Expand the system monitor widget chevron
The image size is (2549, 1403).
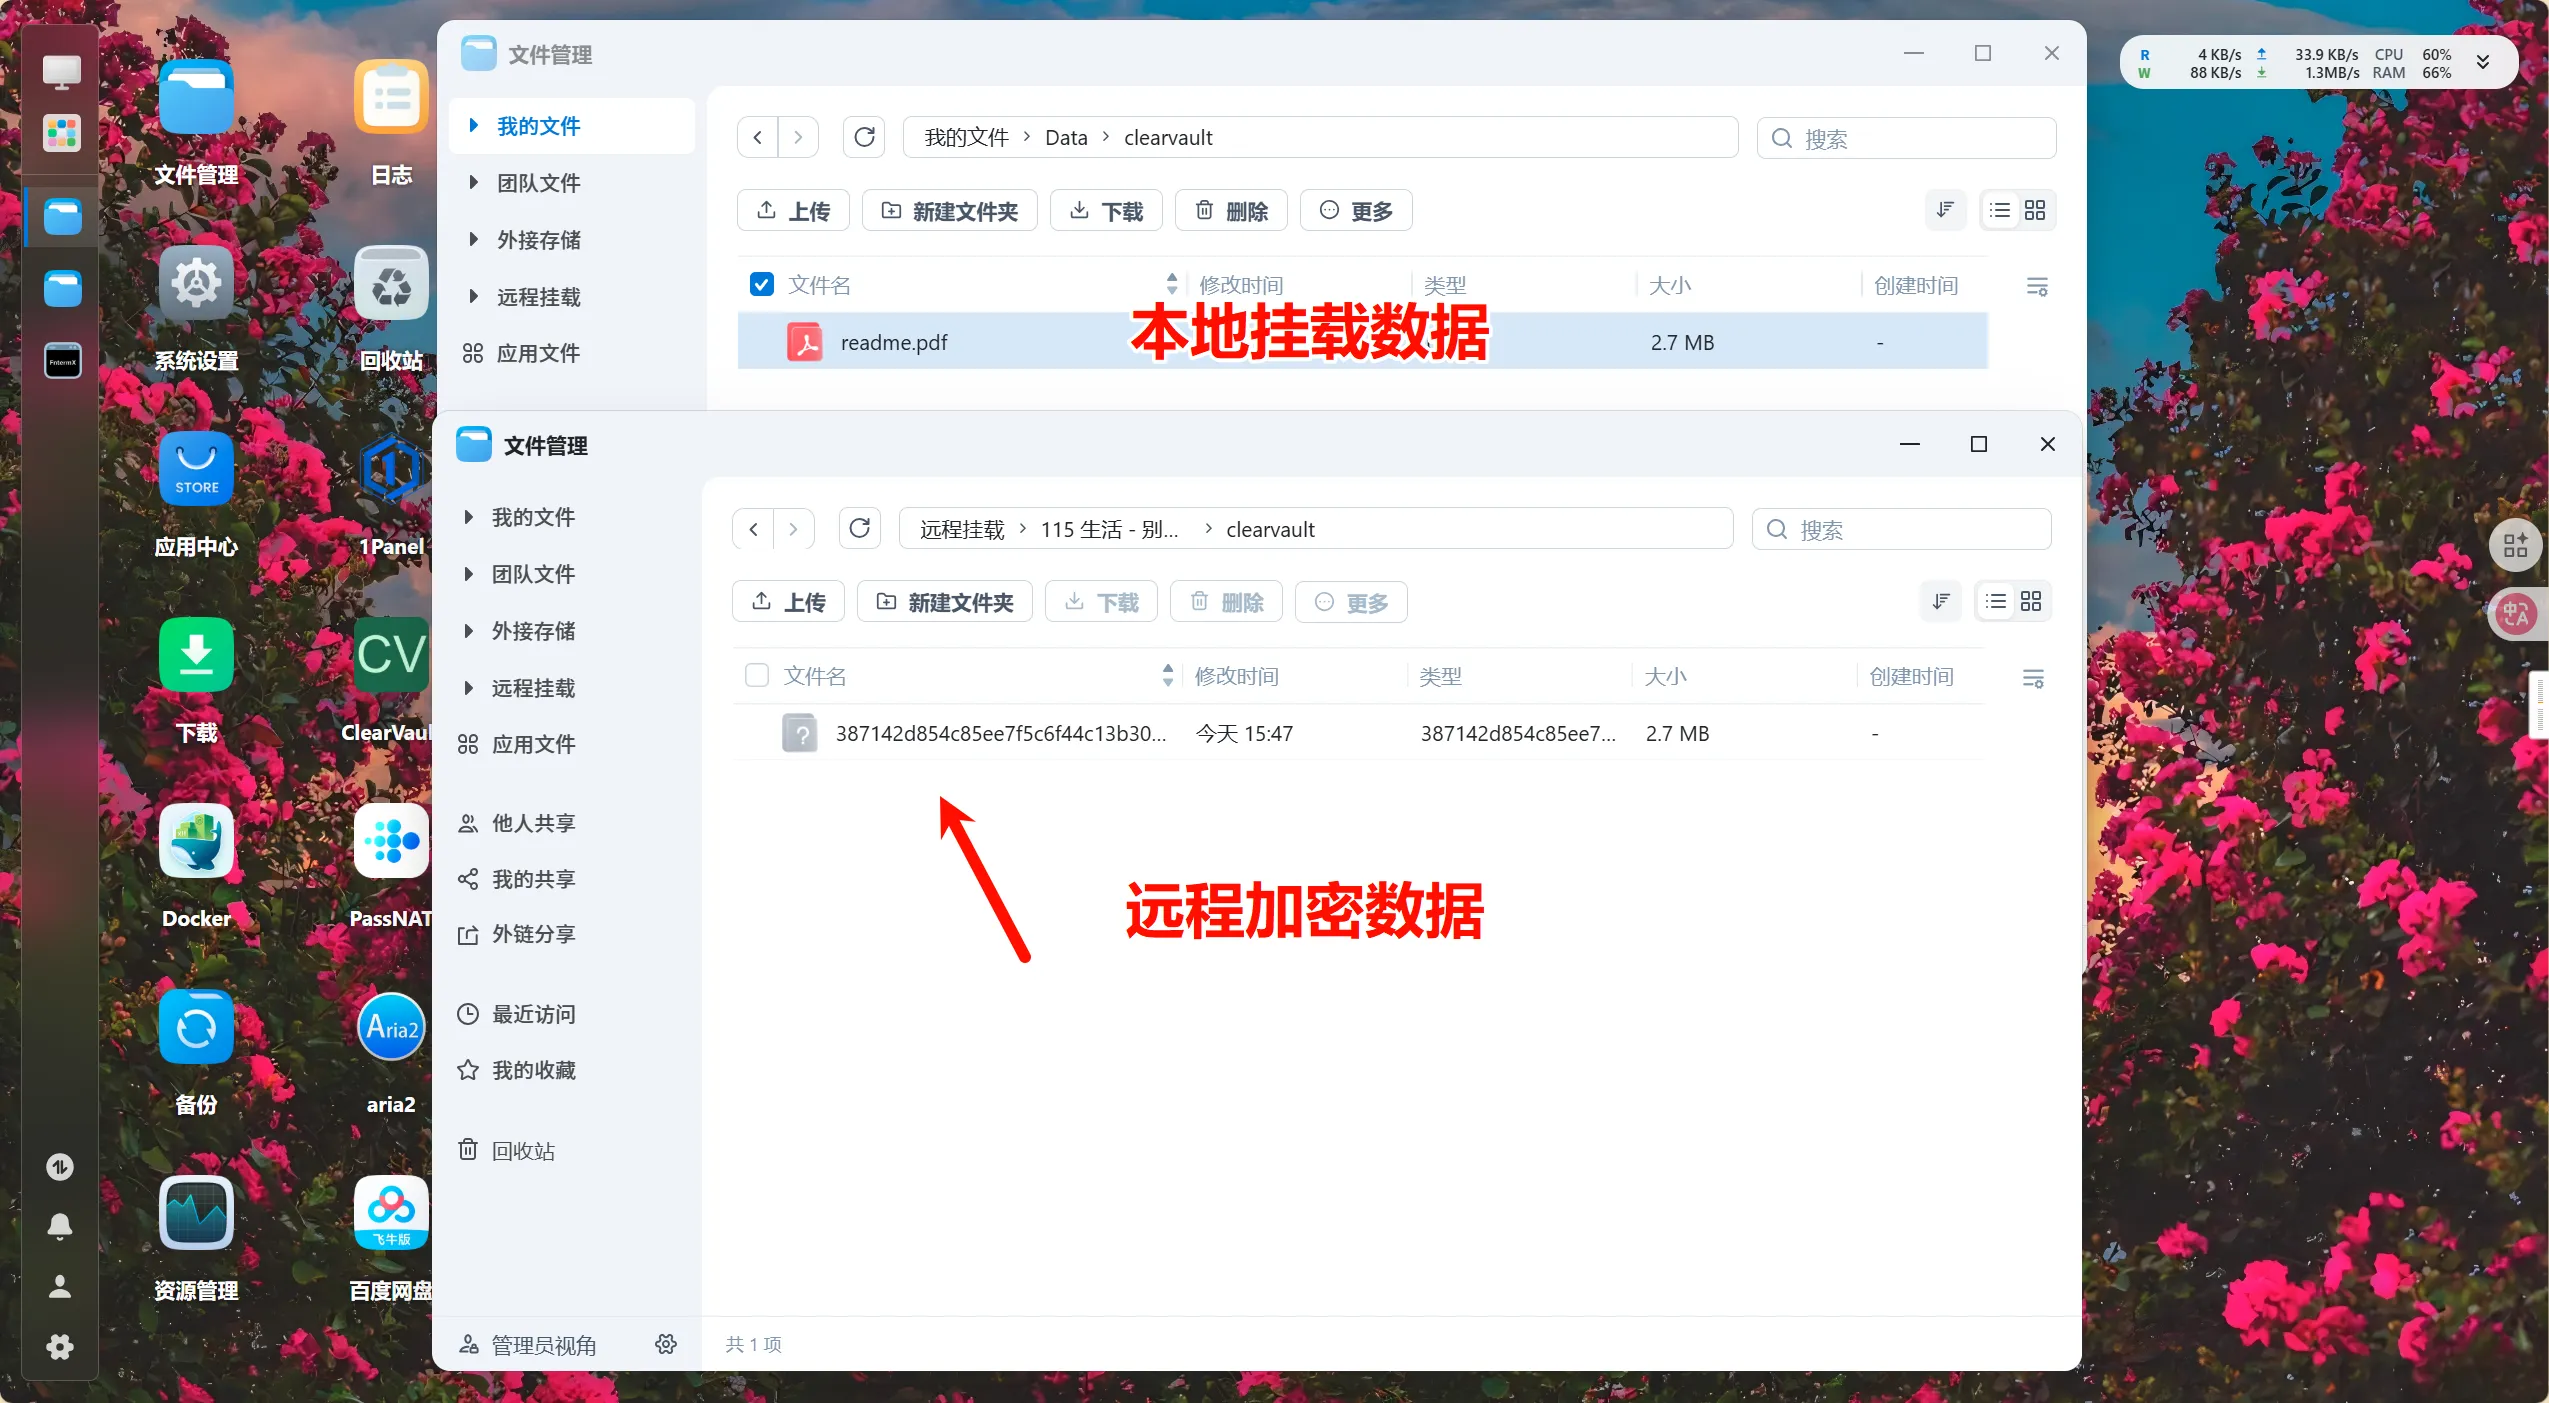pyautogui.click(x=2482, y=63)
